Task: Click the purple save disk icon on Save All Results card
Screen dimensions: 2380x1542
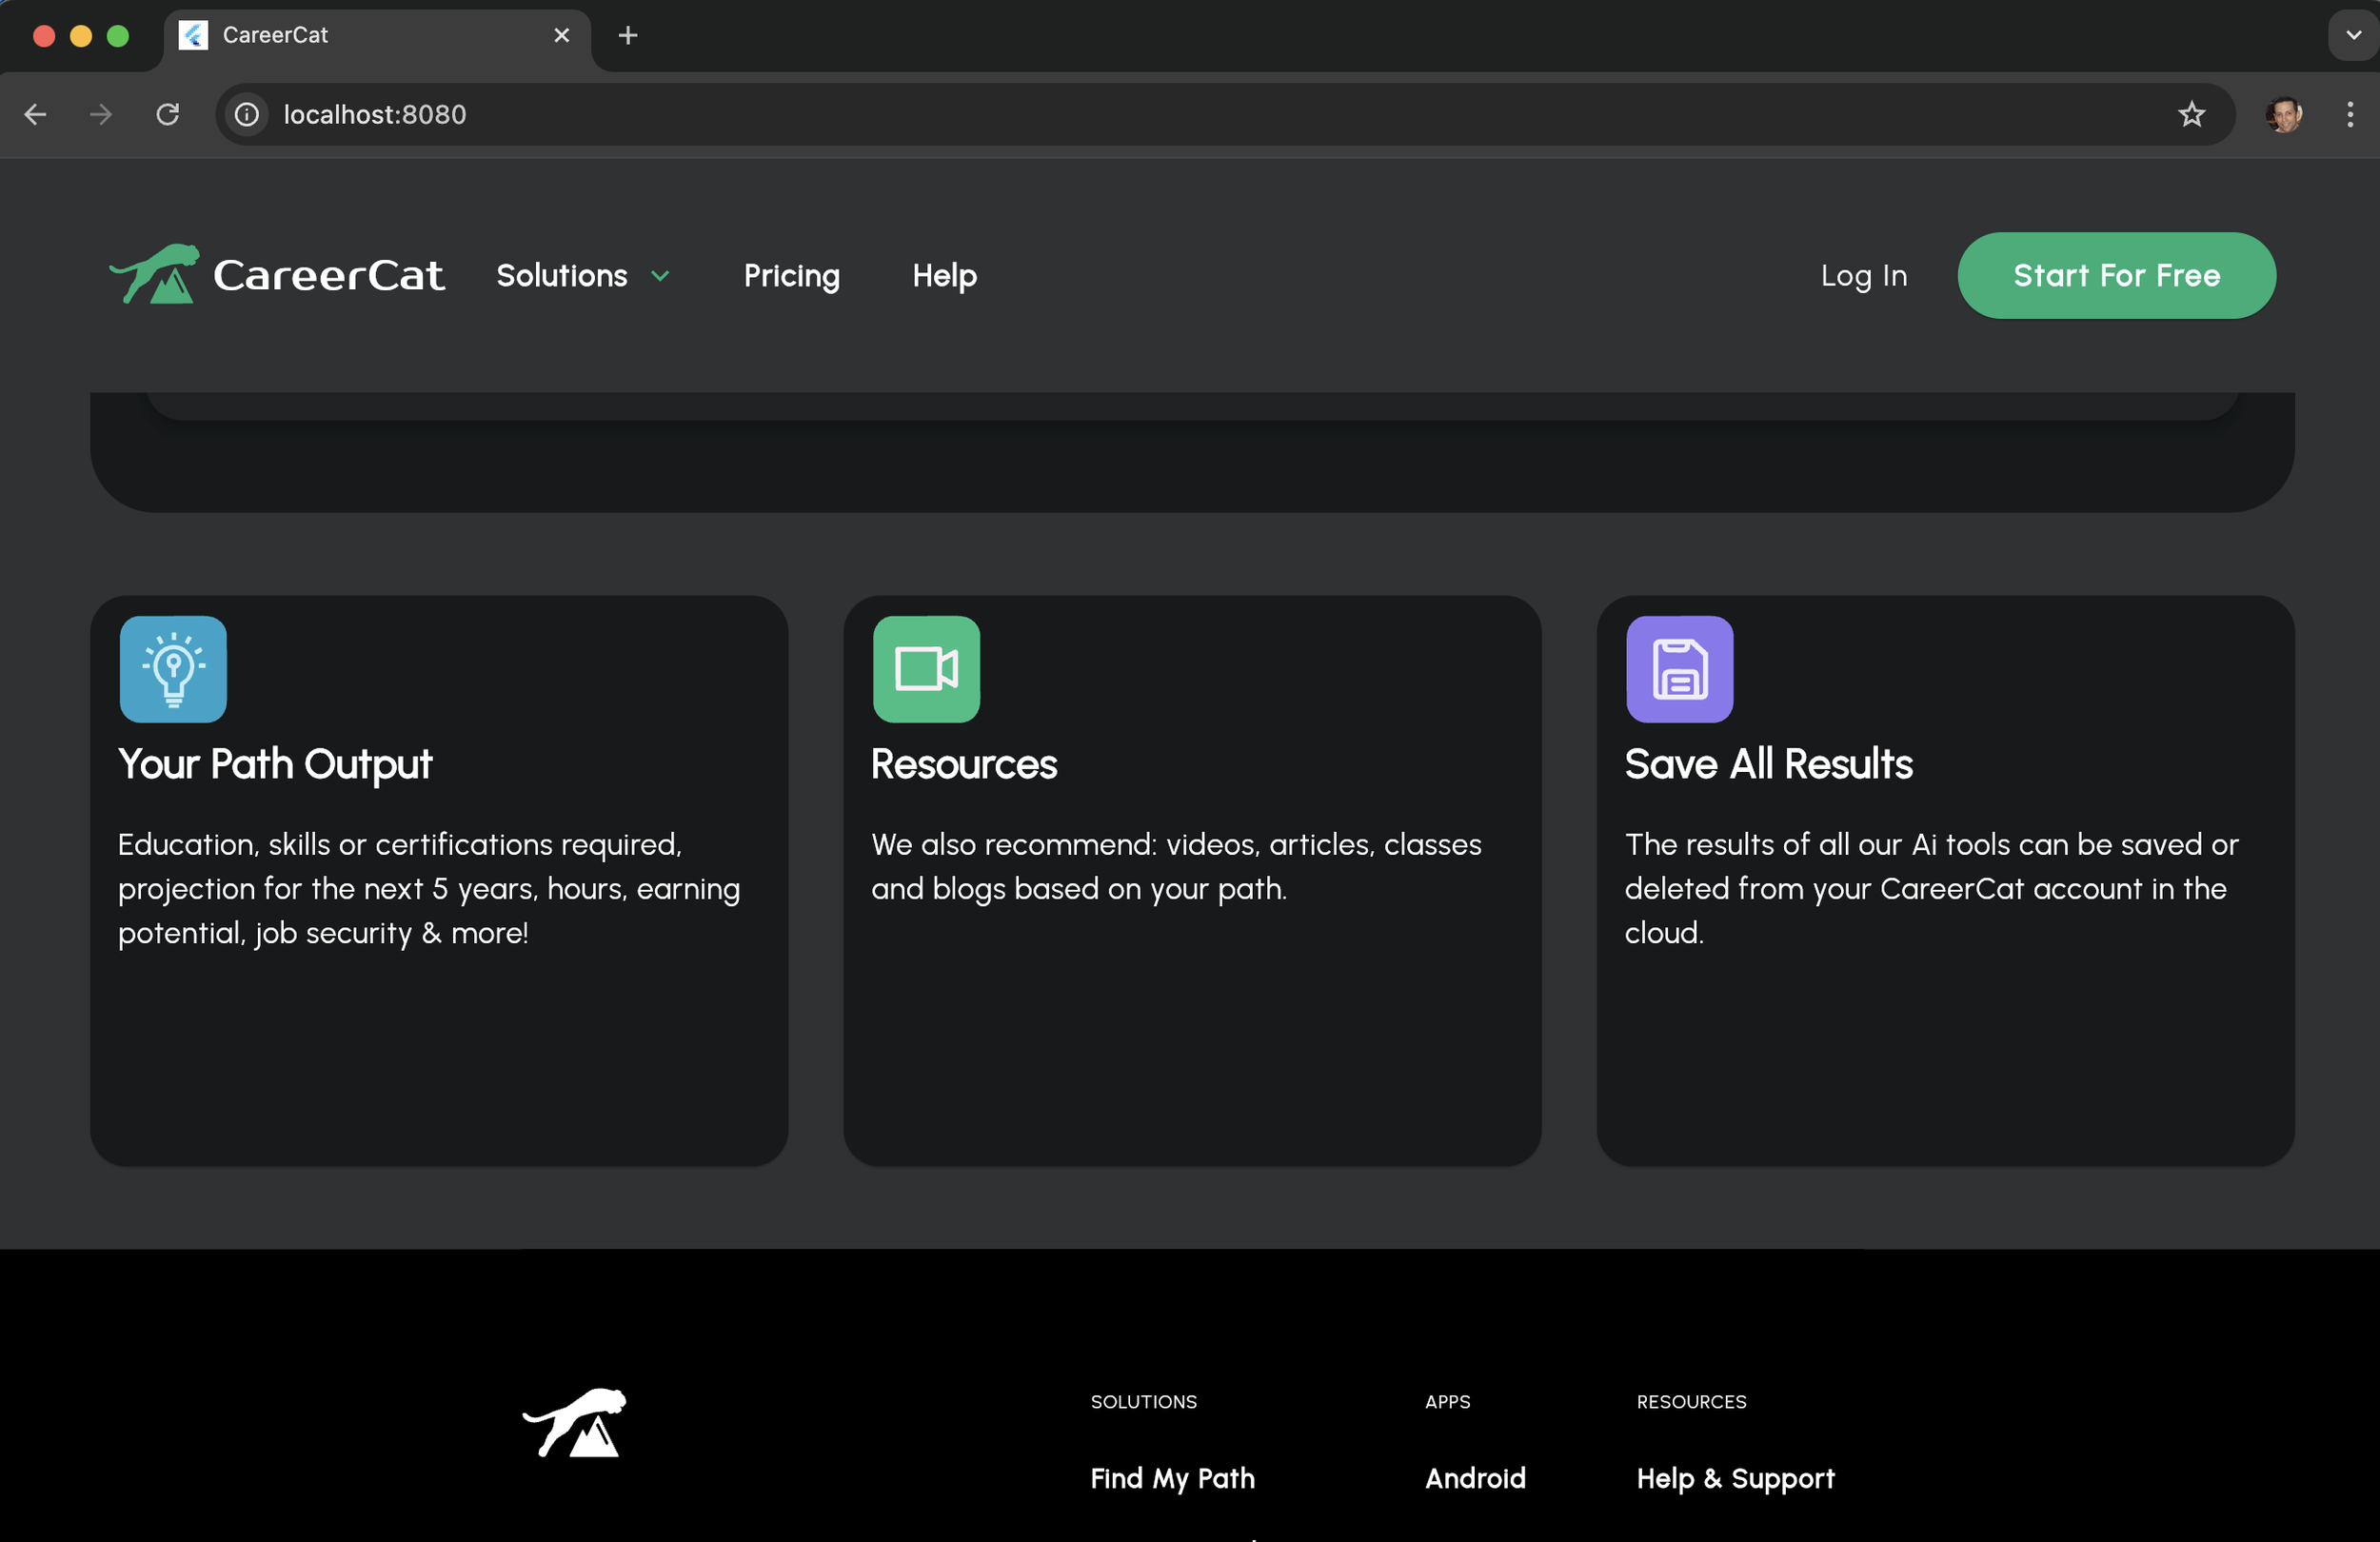Action: (1679, 669)
